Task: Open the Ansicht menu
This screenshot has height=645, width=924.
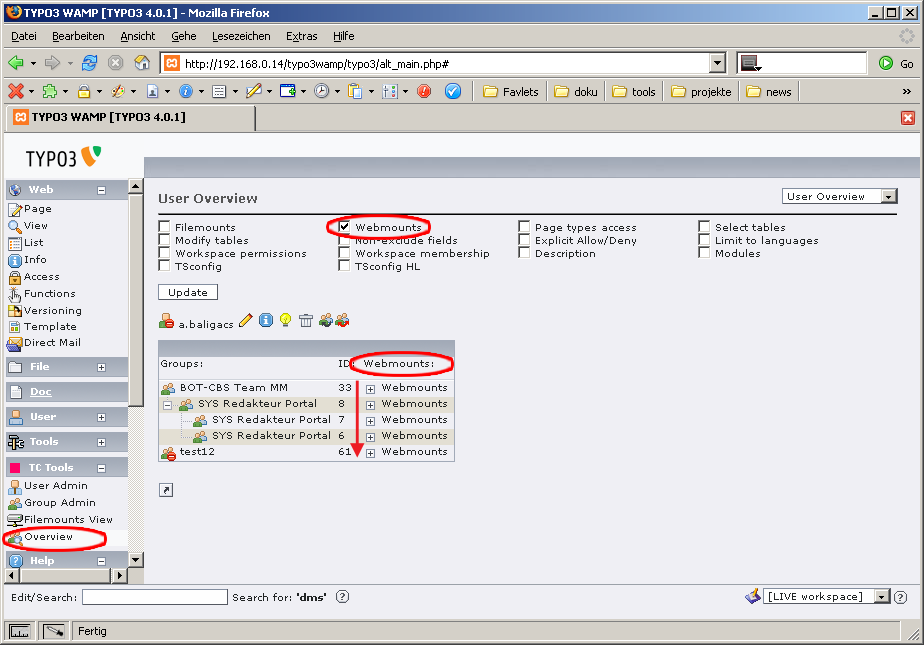Action: pyautogui.click(x=138, y=36)
